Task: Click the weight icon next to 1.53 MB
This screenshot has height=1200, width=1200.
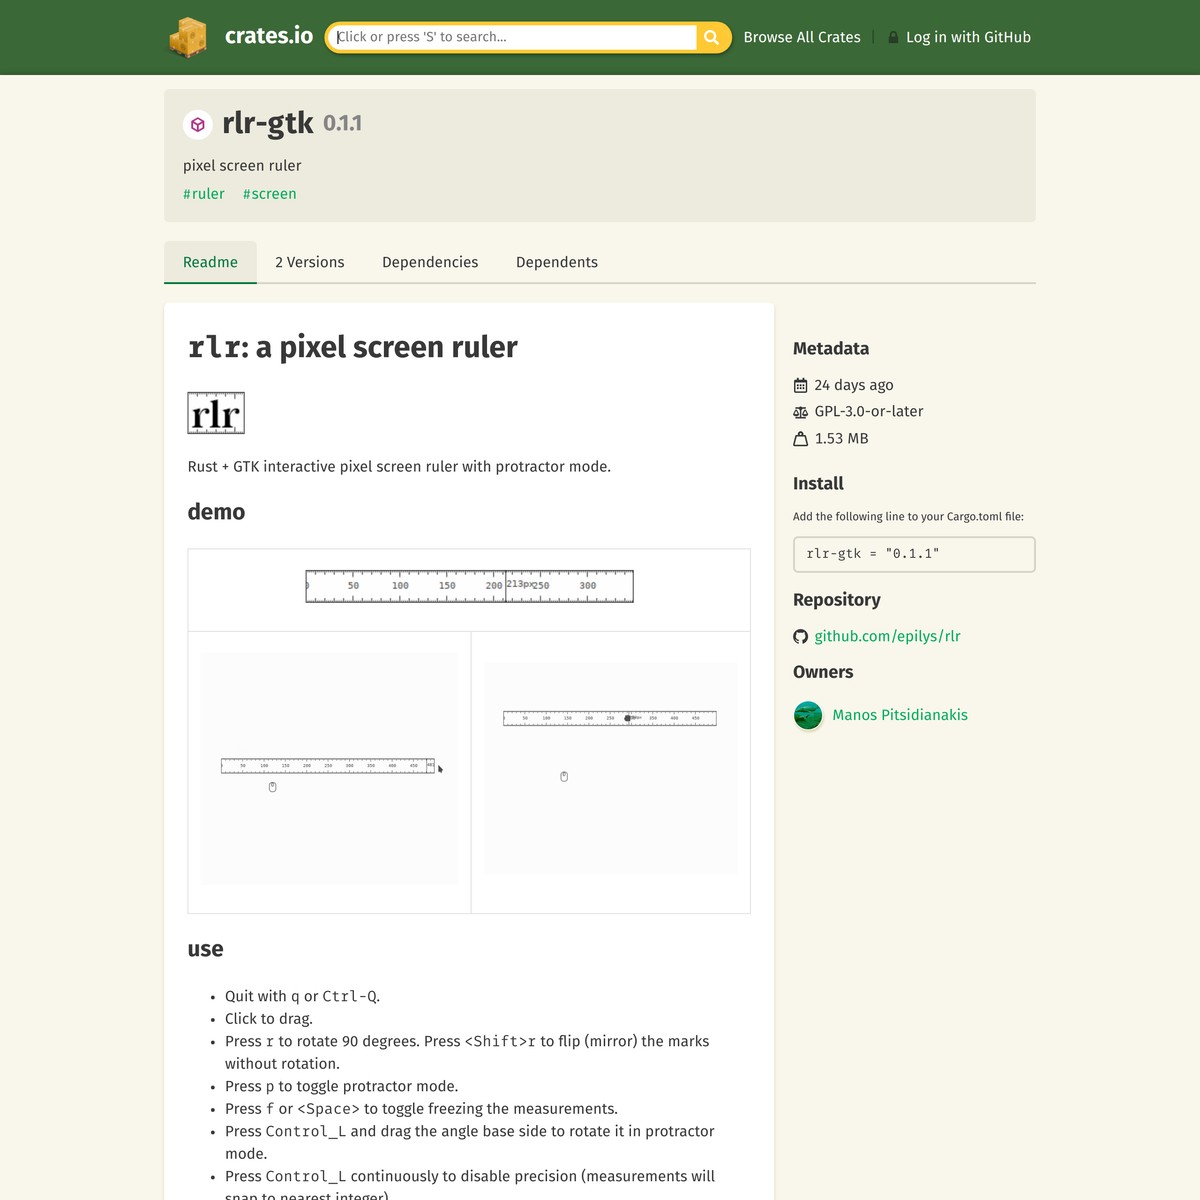Action: (x=800, y=438)
